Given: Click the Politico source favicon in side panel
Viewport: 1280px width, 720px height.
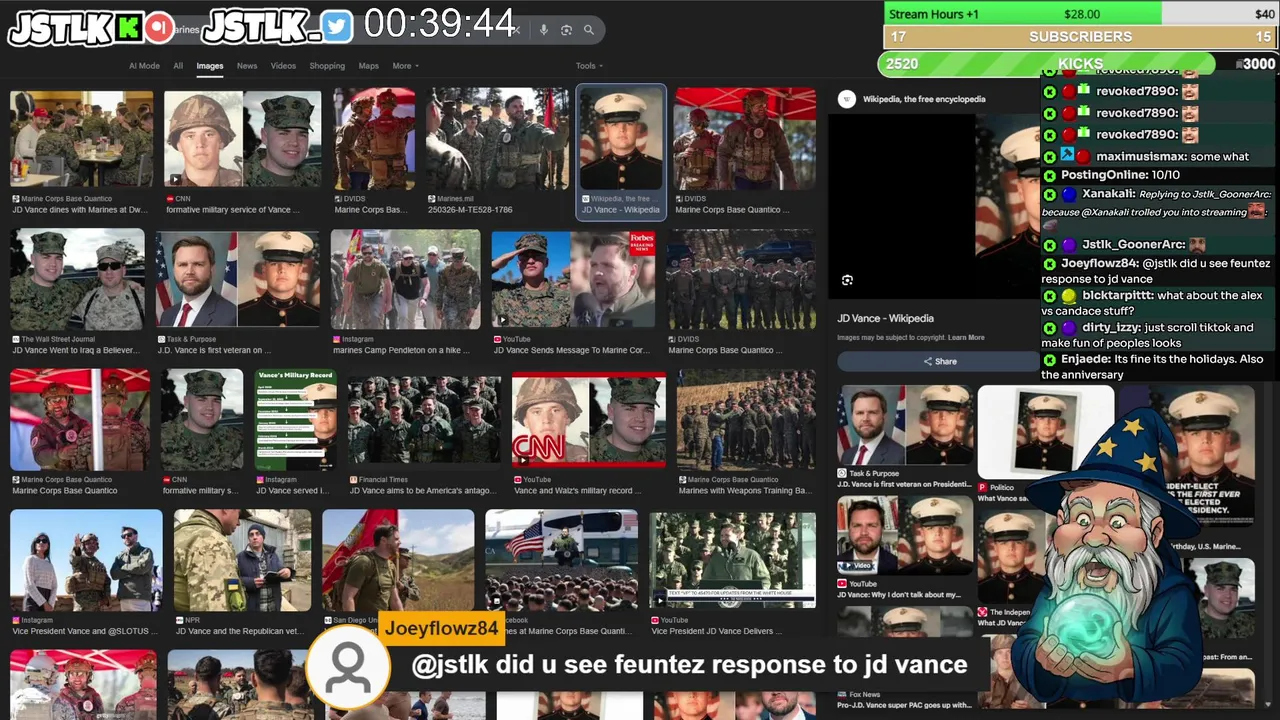Looking at the screenshot, I should [982, 488].
